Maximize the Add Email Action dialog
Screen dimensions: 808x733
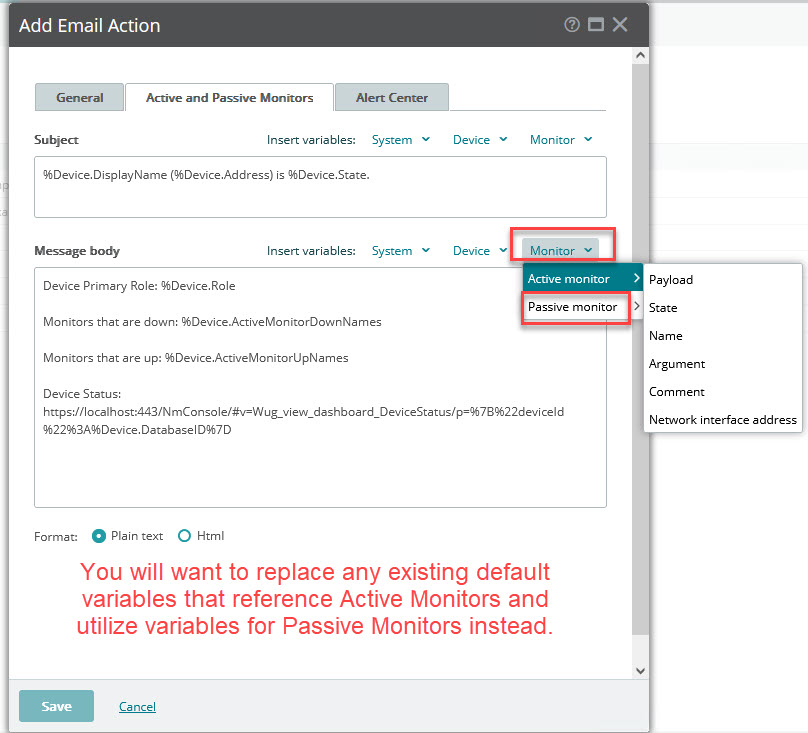pyautogui.click(x=595, y=24)
